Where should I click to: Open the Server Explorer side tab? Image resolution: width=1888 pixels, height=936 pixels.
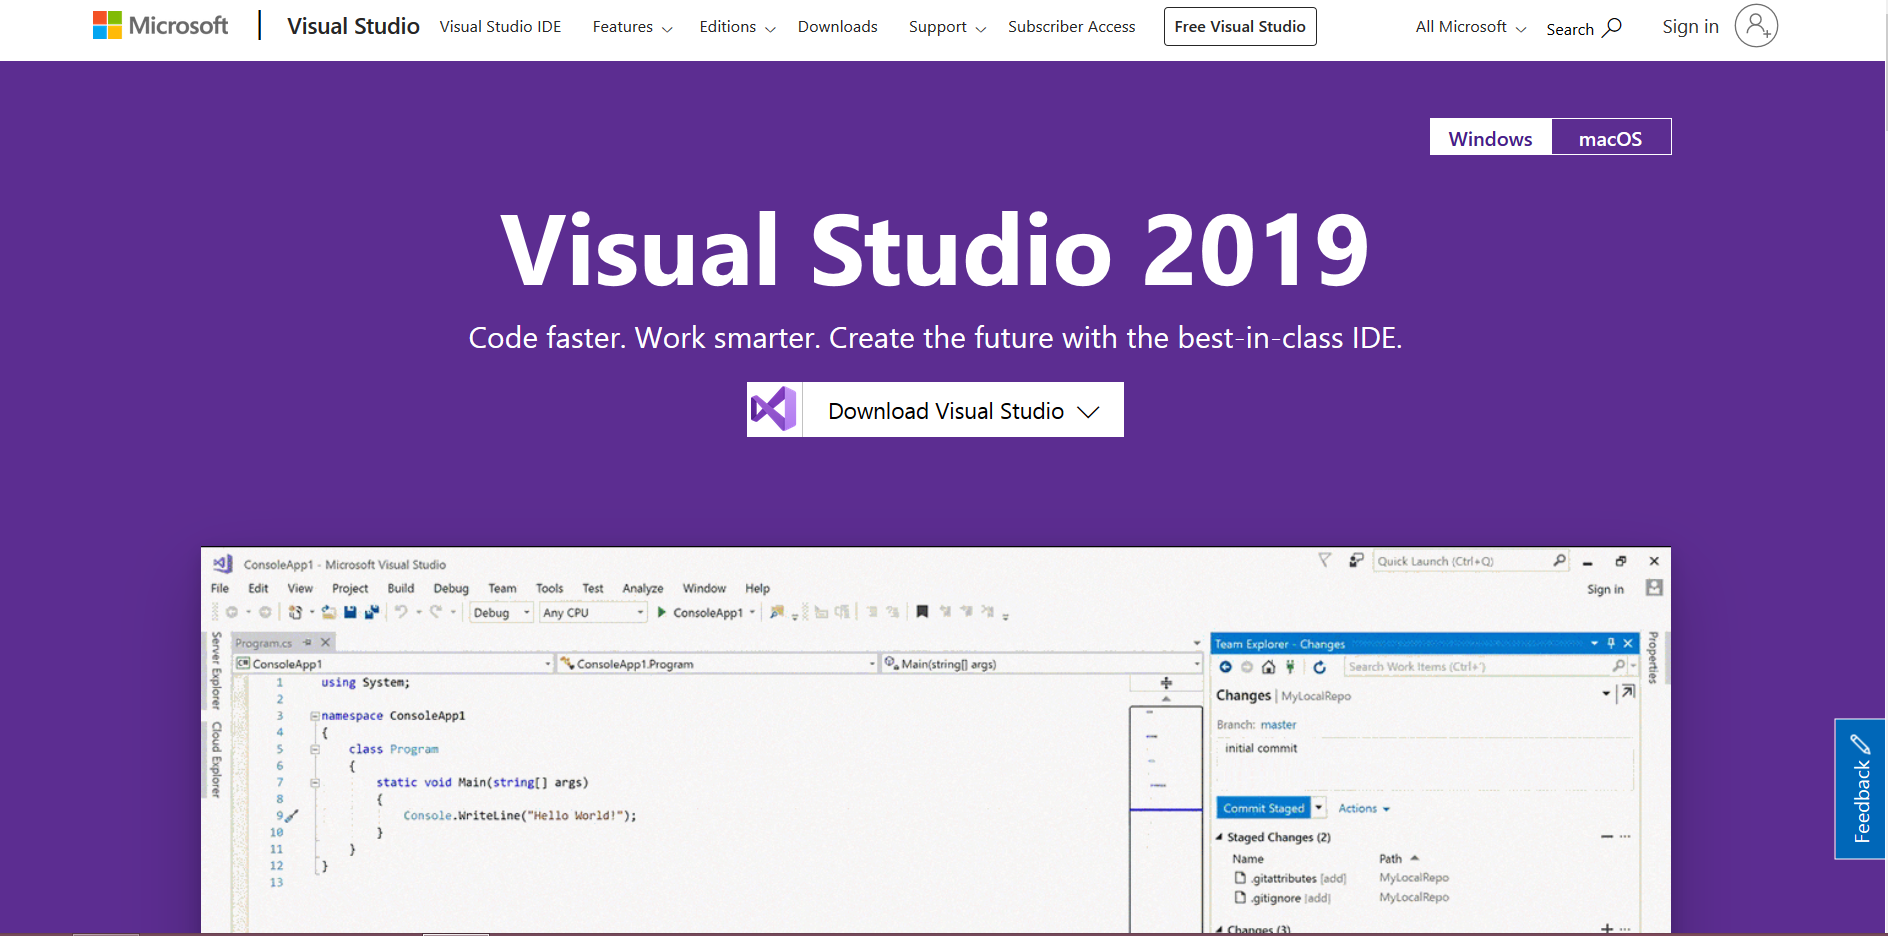tap(215, 670)
